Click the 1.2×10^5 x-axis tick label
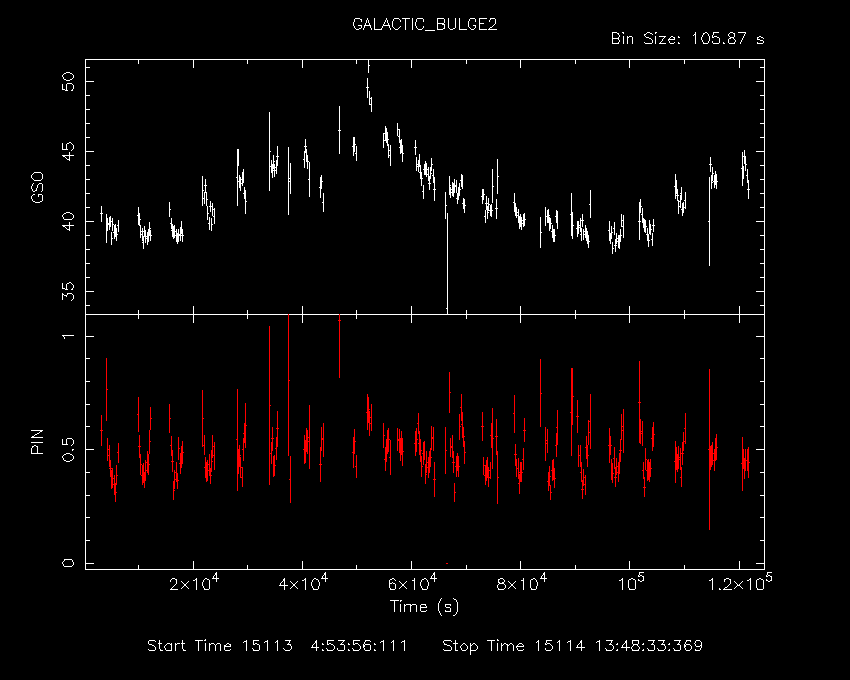 click(739, 583)
